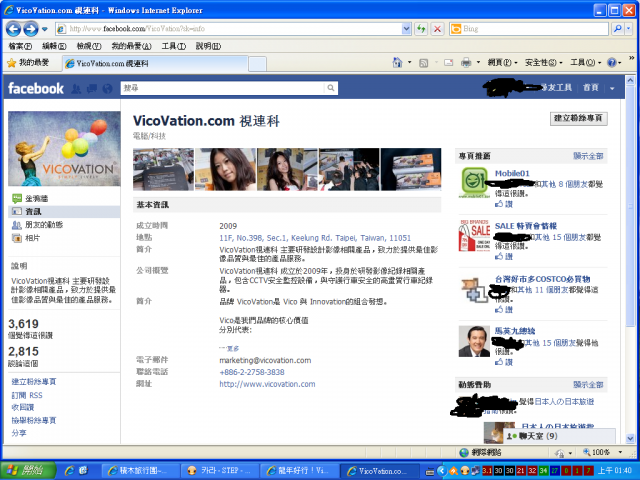Screen dimensions: 640x480
Task: Open the 檢視(V) menu
Action: (89, 46)
